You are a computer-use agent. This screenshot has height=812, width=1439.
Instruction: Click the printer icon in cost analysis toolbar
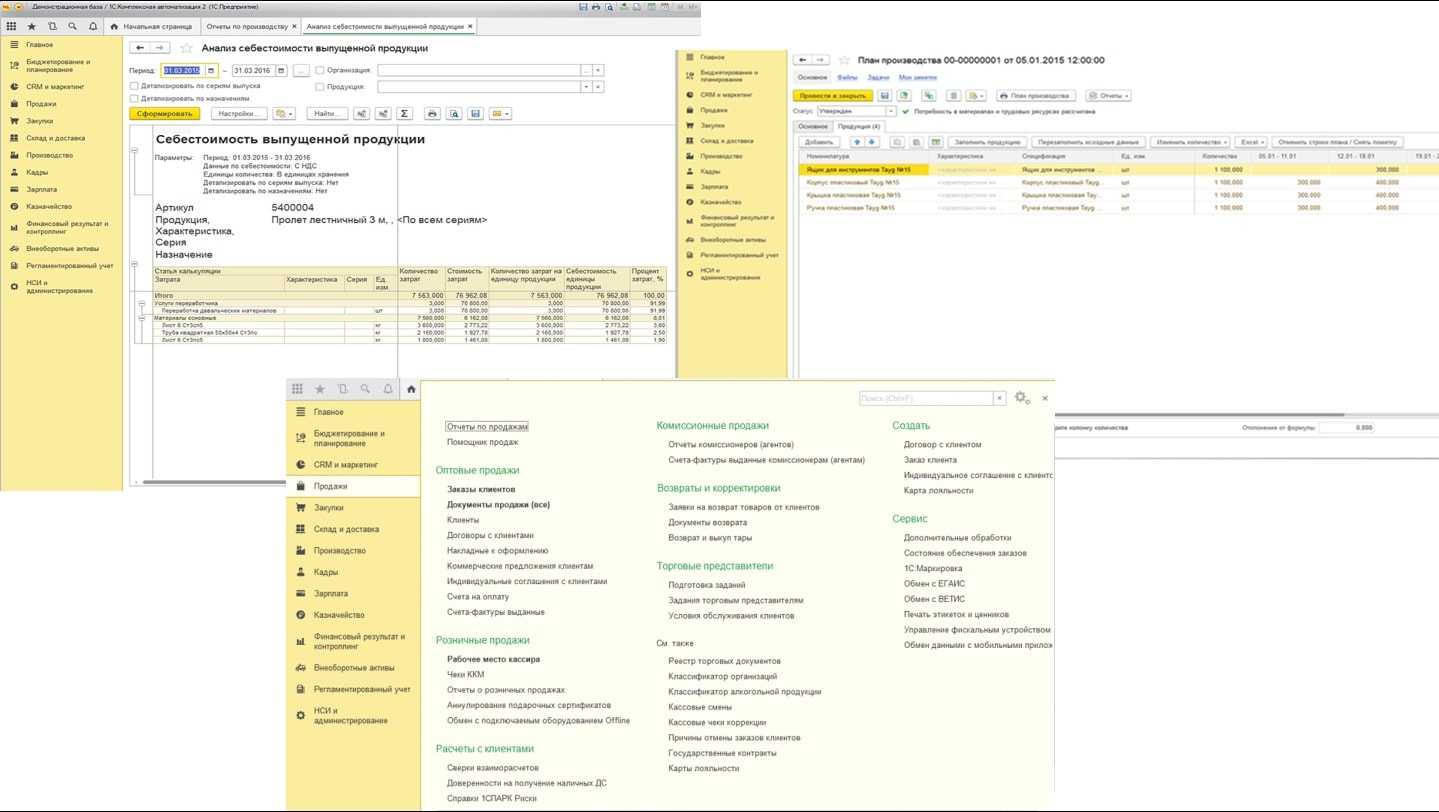(x=432, y=114)
